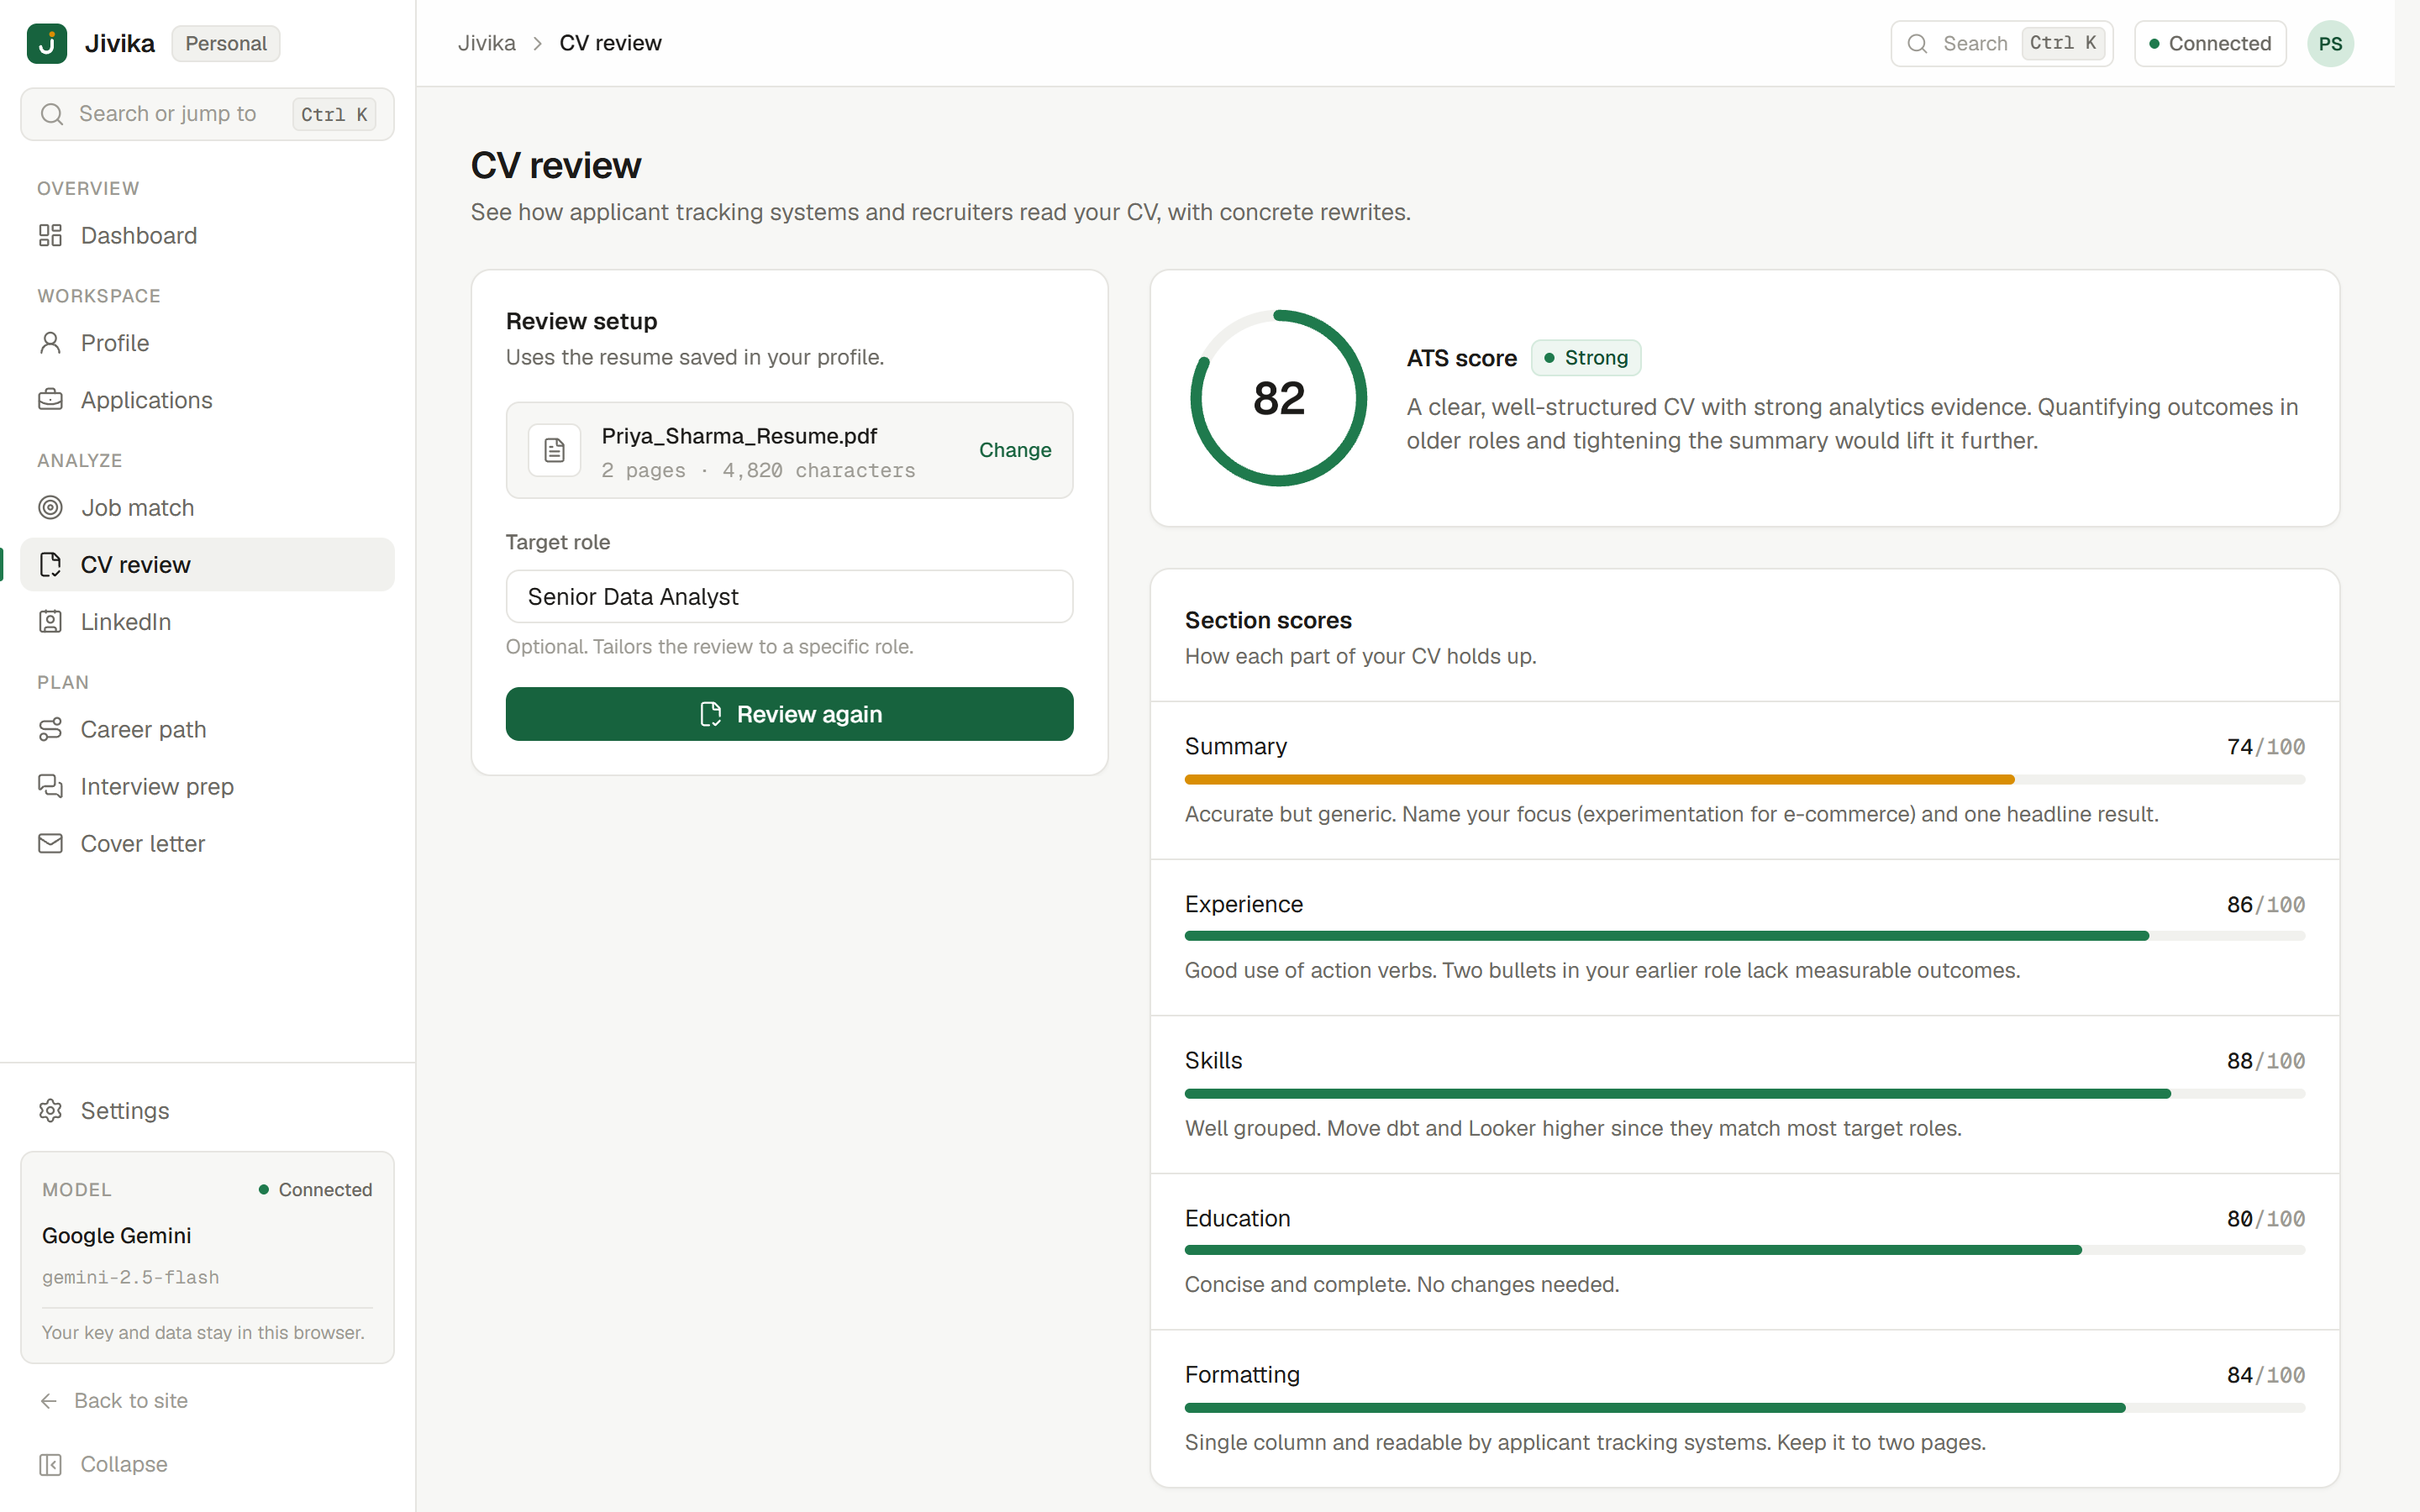This screenshot has width=2420, height=1512.
Task: Click the 86/100 Experience score
Action: (x=2265, y=904)
